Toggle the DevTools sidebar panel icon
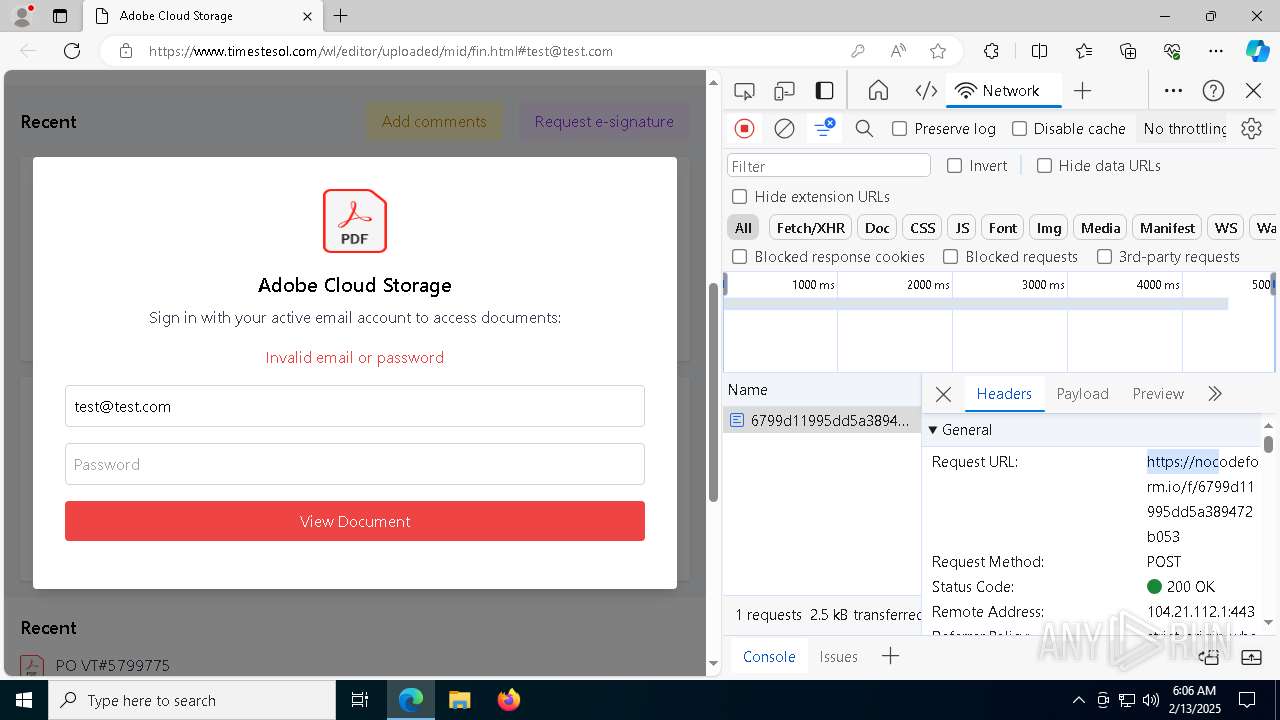This screenshot has height=720, width=1280. pos(824,91)
